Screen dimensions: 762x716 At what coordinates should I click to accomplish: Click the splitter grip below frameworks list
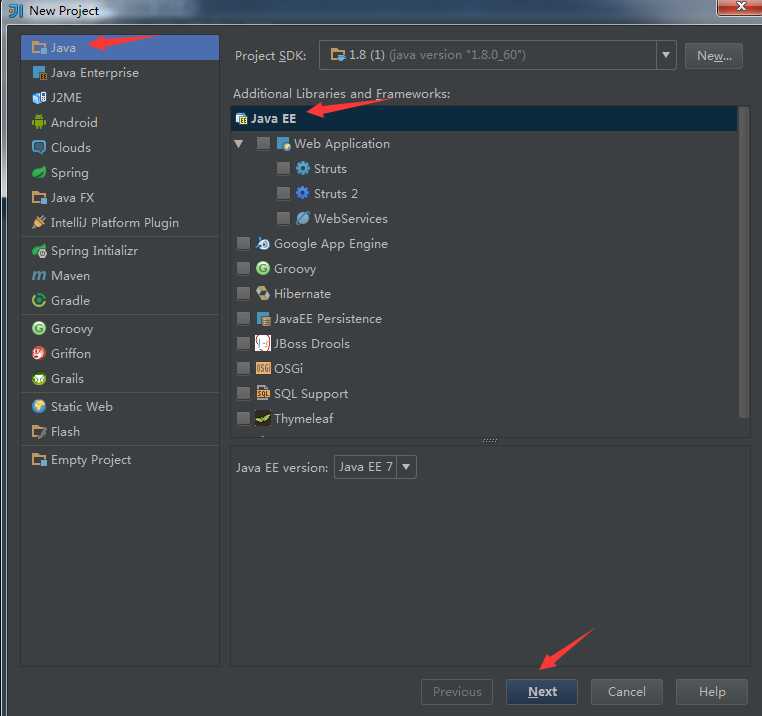click(489, 440)
